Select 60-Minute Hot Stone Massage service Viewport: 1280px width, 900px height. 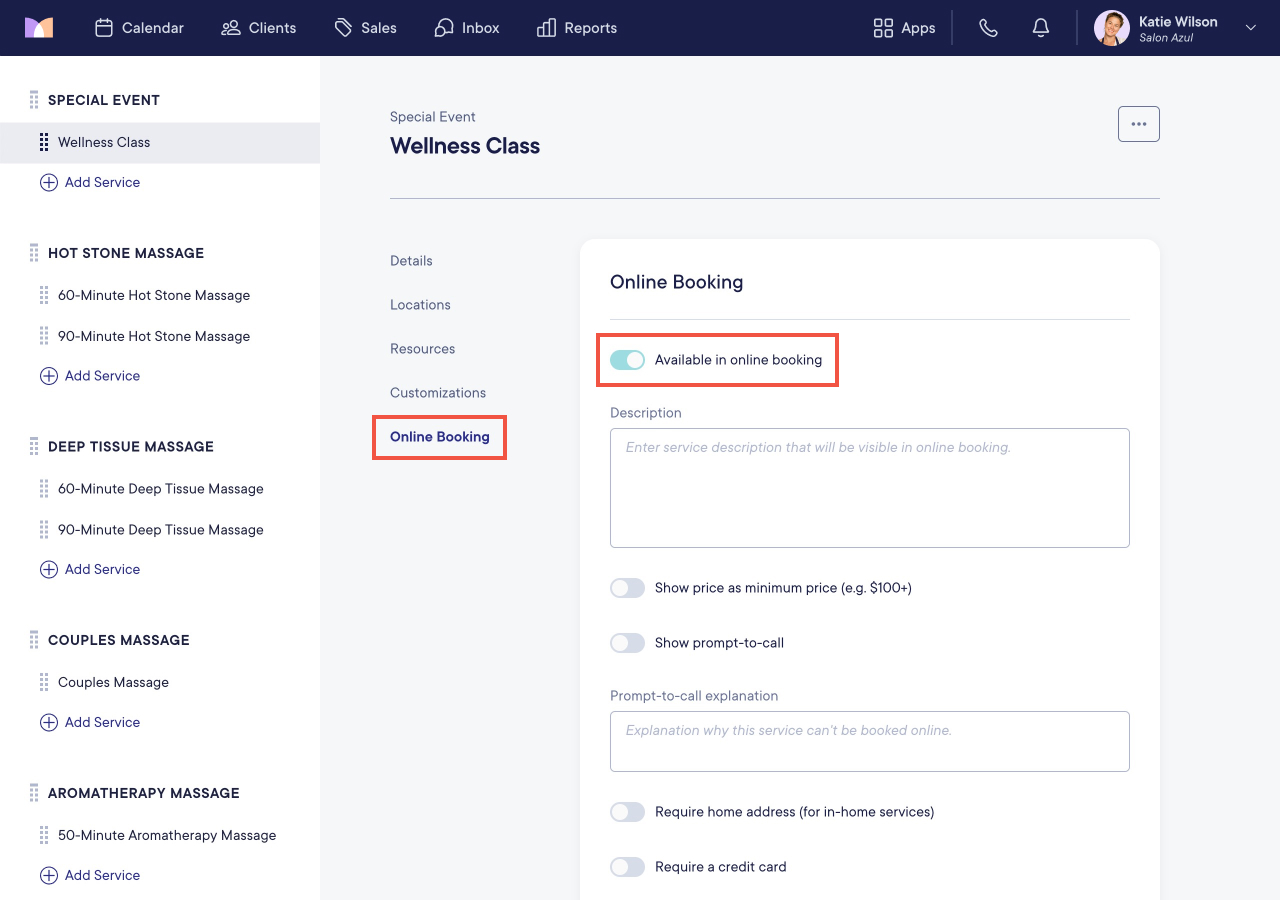(x=154, y=295)
